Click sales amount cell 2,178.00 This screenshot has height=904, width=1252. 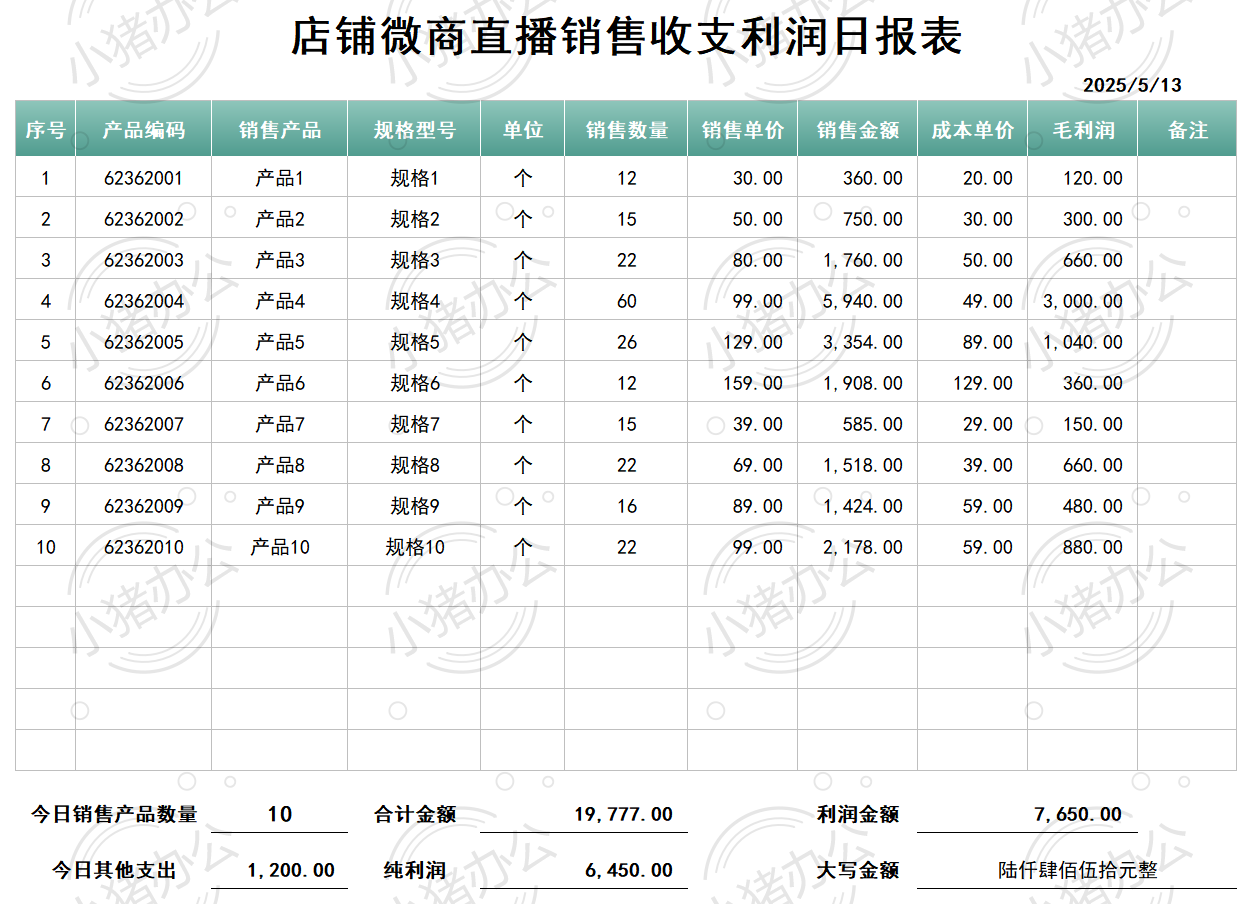point(858,547)
